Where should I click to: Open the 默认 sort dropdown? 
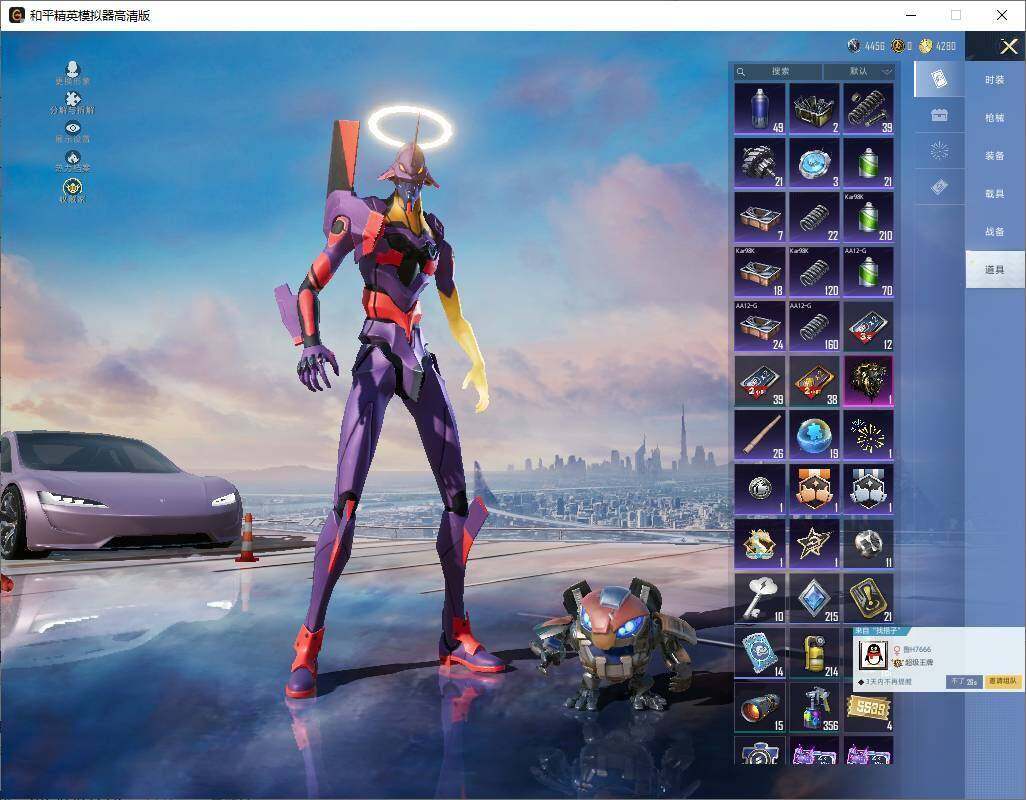859,71
